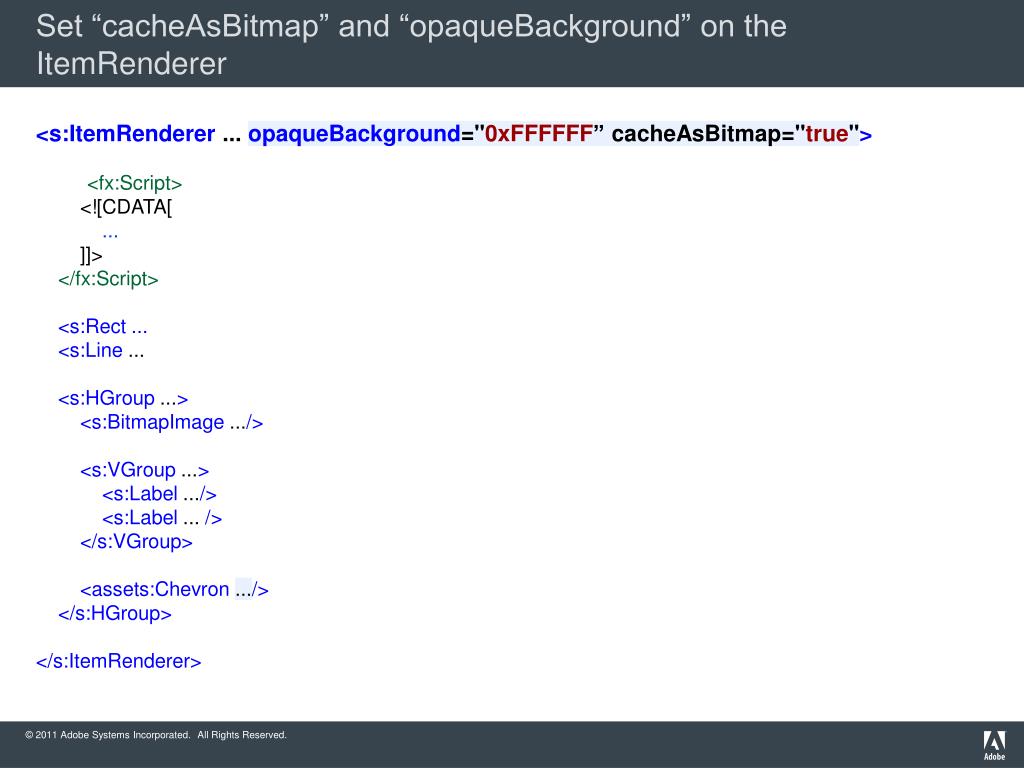Click the opening <fx:Script> tag
Viewport: 1024px width, 768px height.
pyautogui.click(x=135, y=184)
